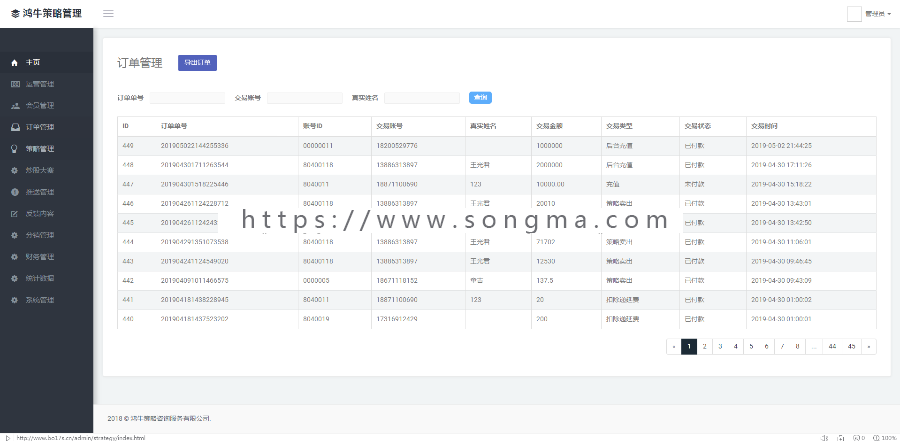Click timestamp 2019-05-02 21:44:25
The image size is (900, 441).
[781, 146]
